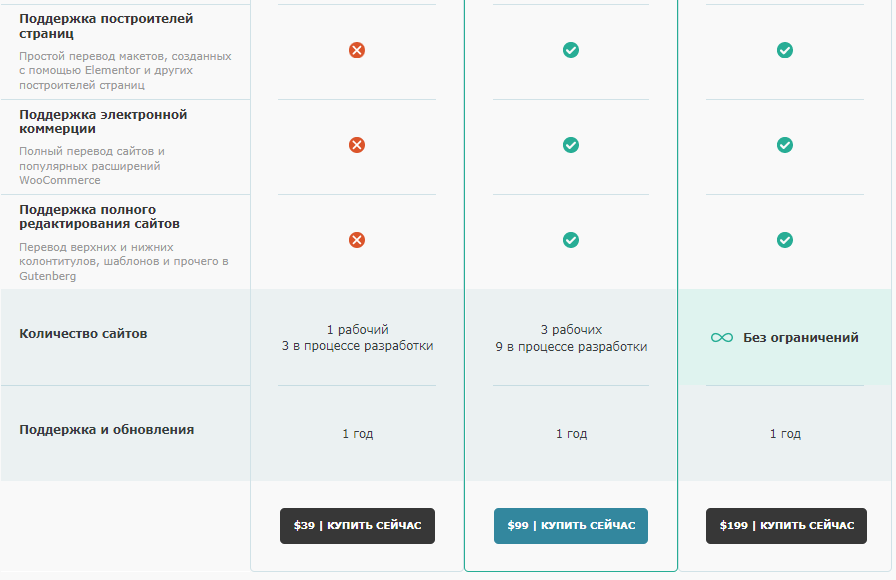Click the green check for e-commerce support, rightmost plan
This screenshot has height=580, width=896.
[786, 144]
